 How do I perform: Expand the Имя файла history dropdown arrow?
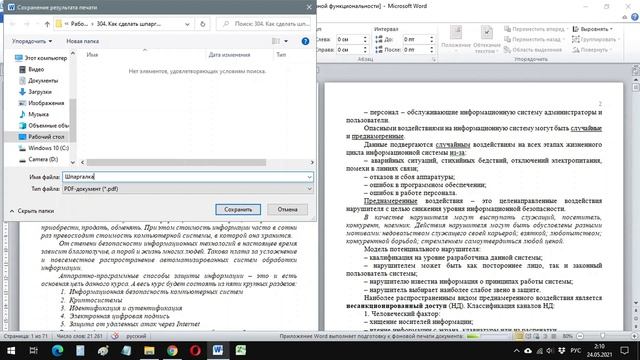click(309, 177)
